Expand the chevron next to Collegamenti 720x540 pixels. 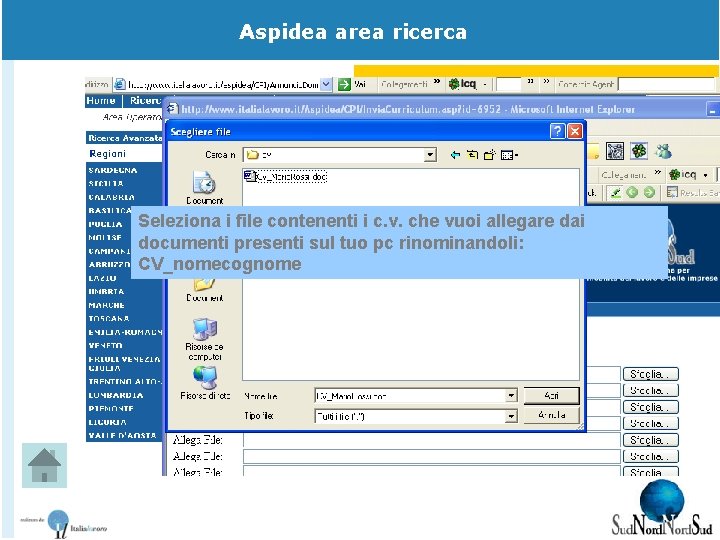click(437, 82)
